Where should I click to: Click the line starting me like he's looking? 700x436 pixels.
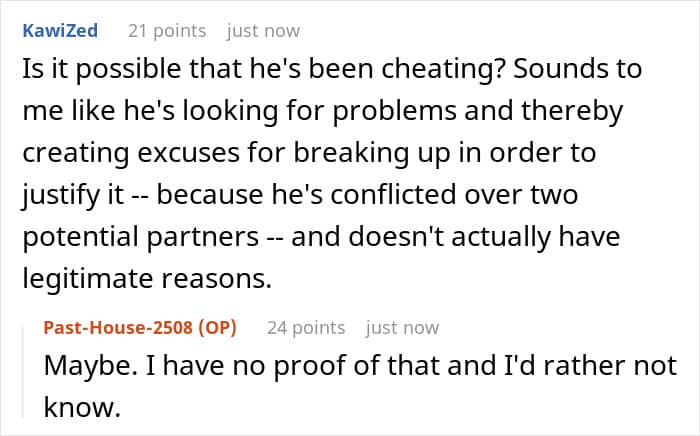pos(322,111)
